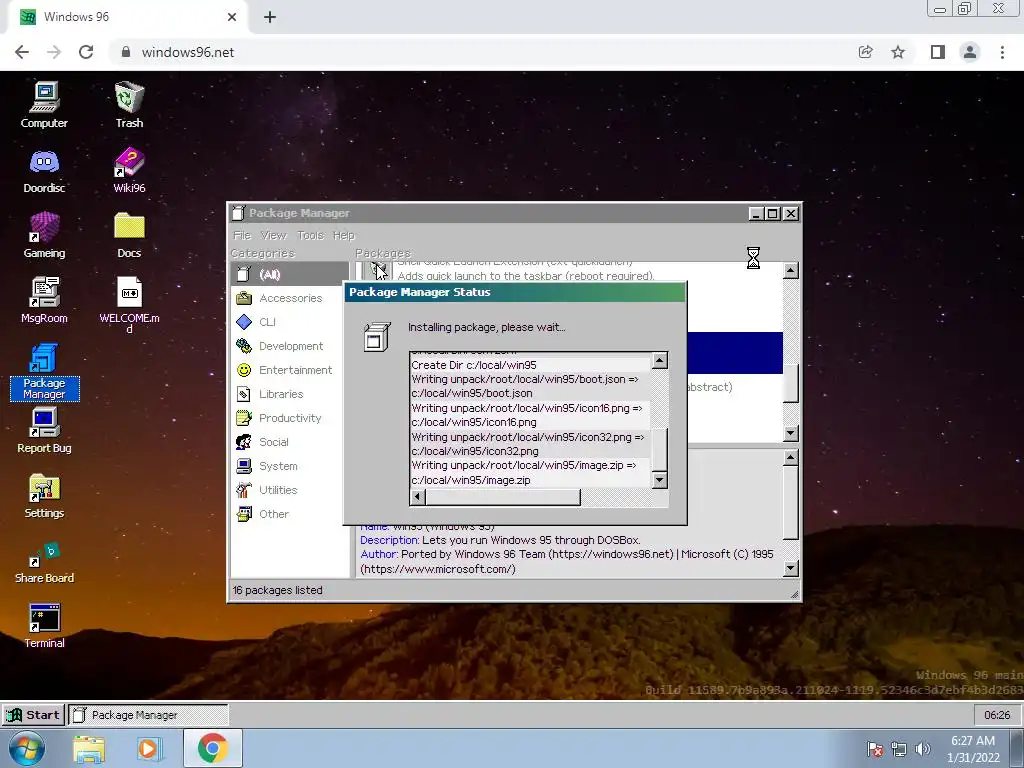Image resolution: width=1024 pixels, height=768 pixels.
Task: Select the CLI category
Action: (x=290, y=322)
